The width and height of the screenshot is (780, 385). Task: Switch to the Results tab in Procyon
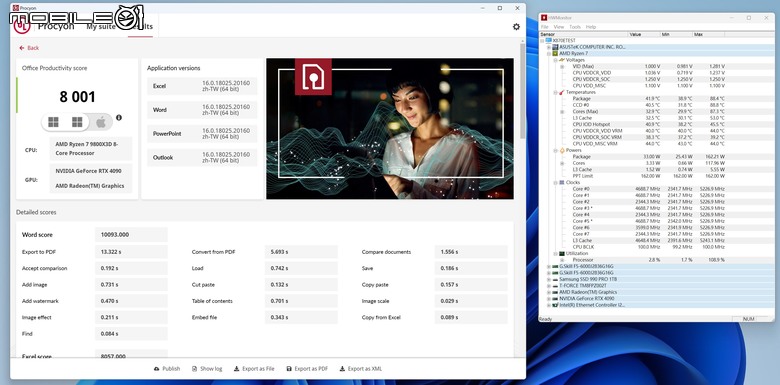(x=140, y=27)
